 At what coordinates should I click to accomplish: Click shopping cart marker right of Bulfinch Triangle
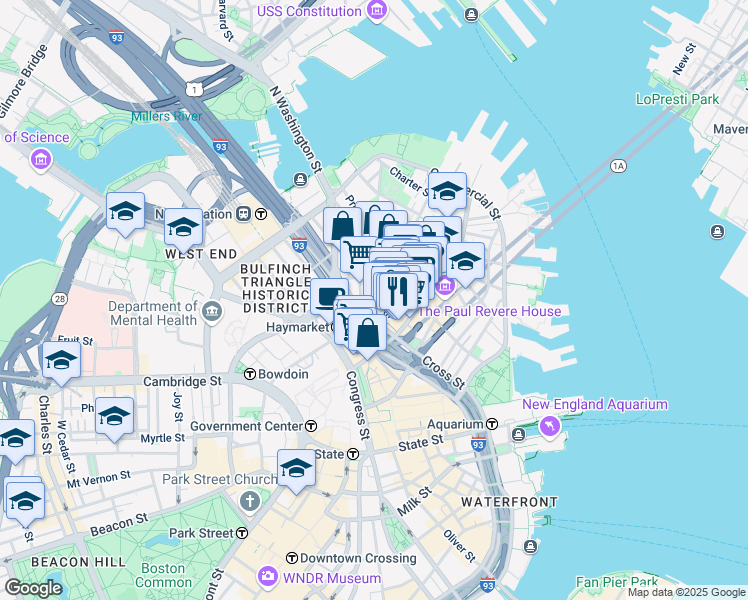tap(357, 253)
